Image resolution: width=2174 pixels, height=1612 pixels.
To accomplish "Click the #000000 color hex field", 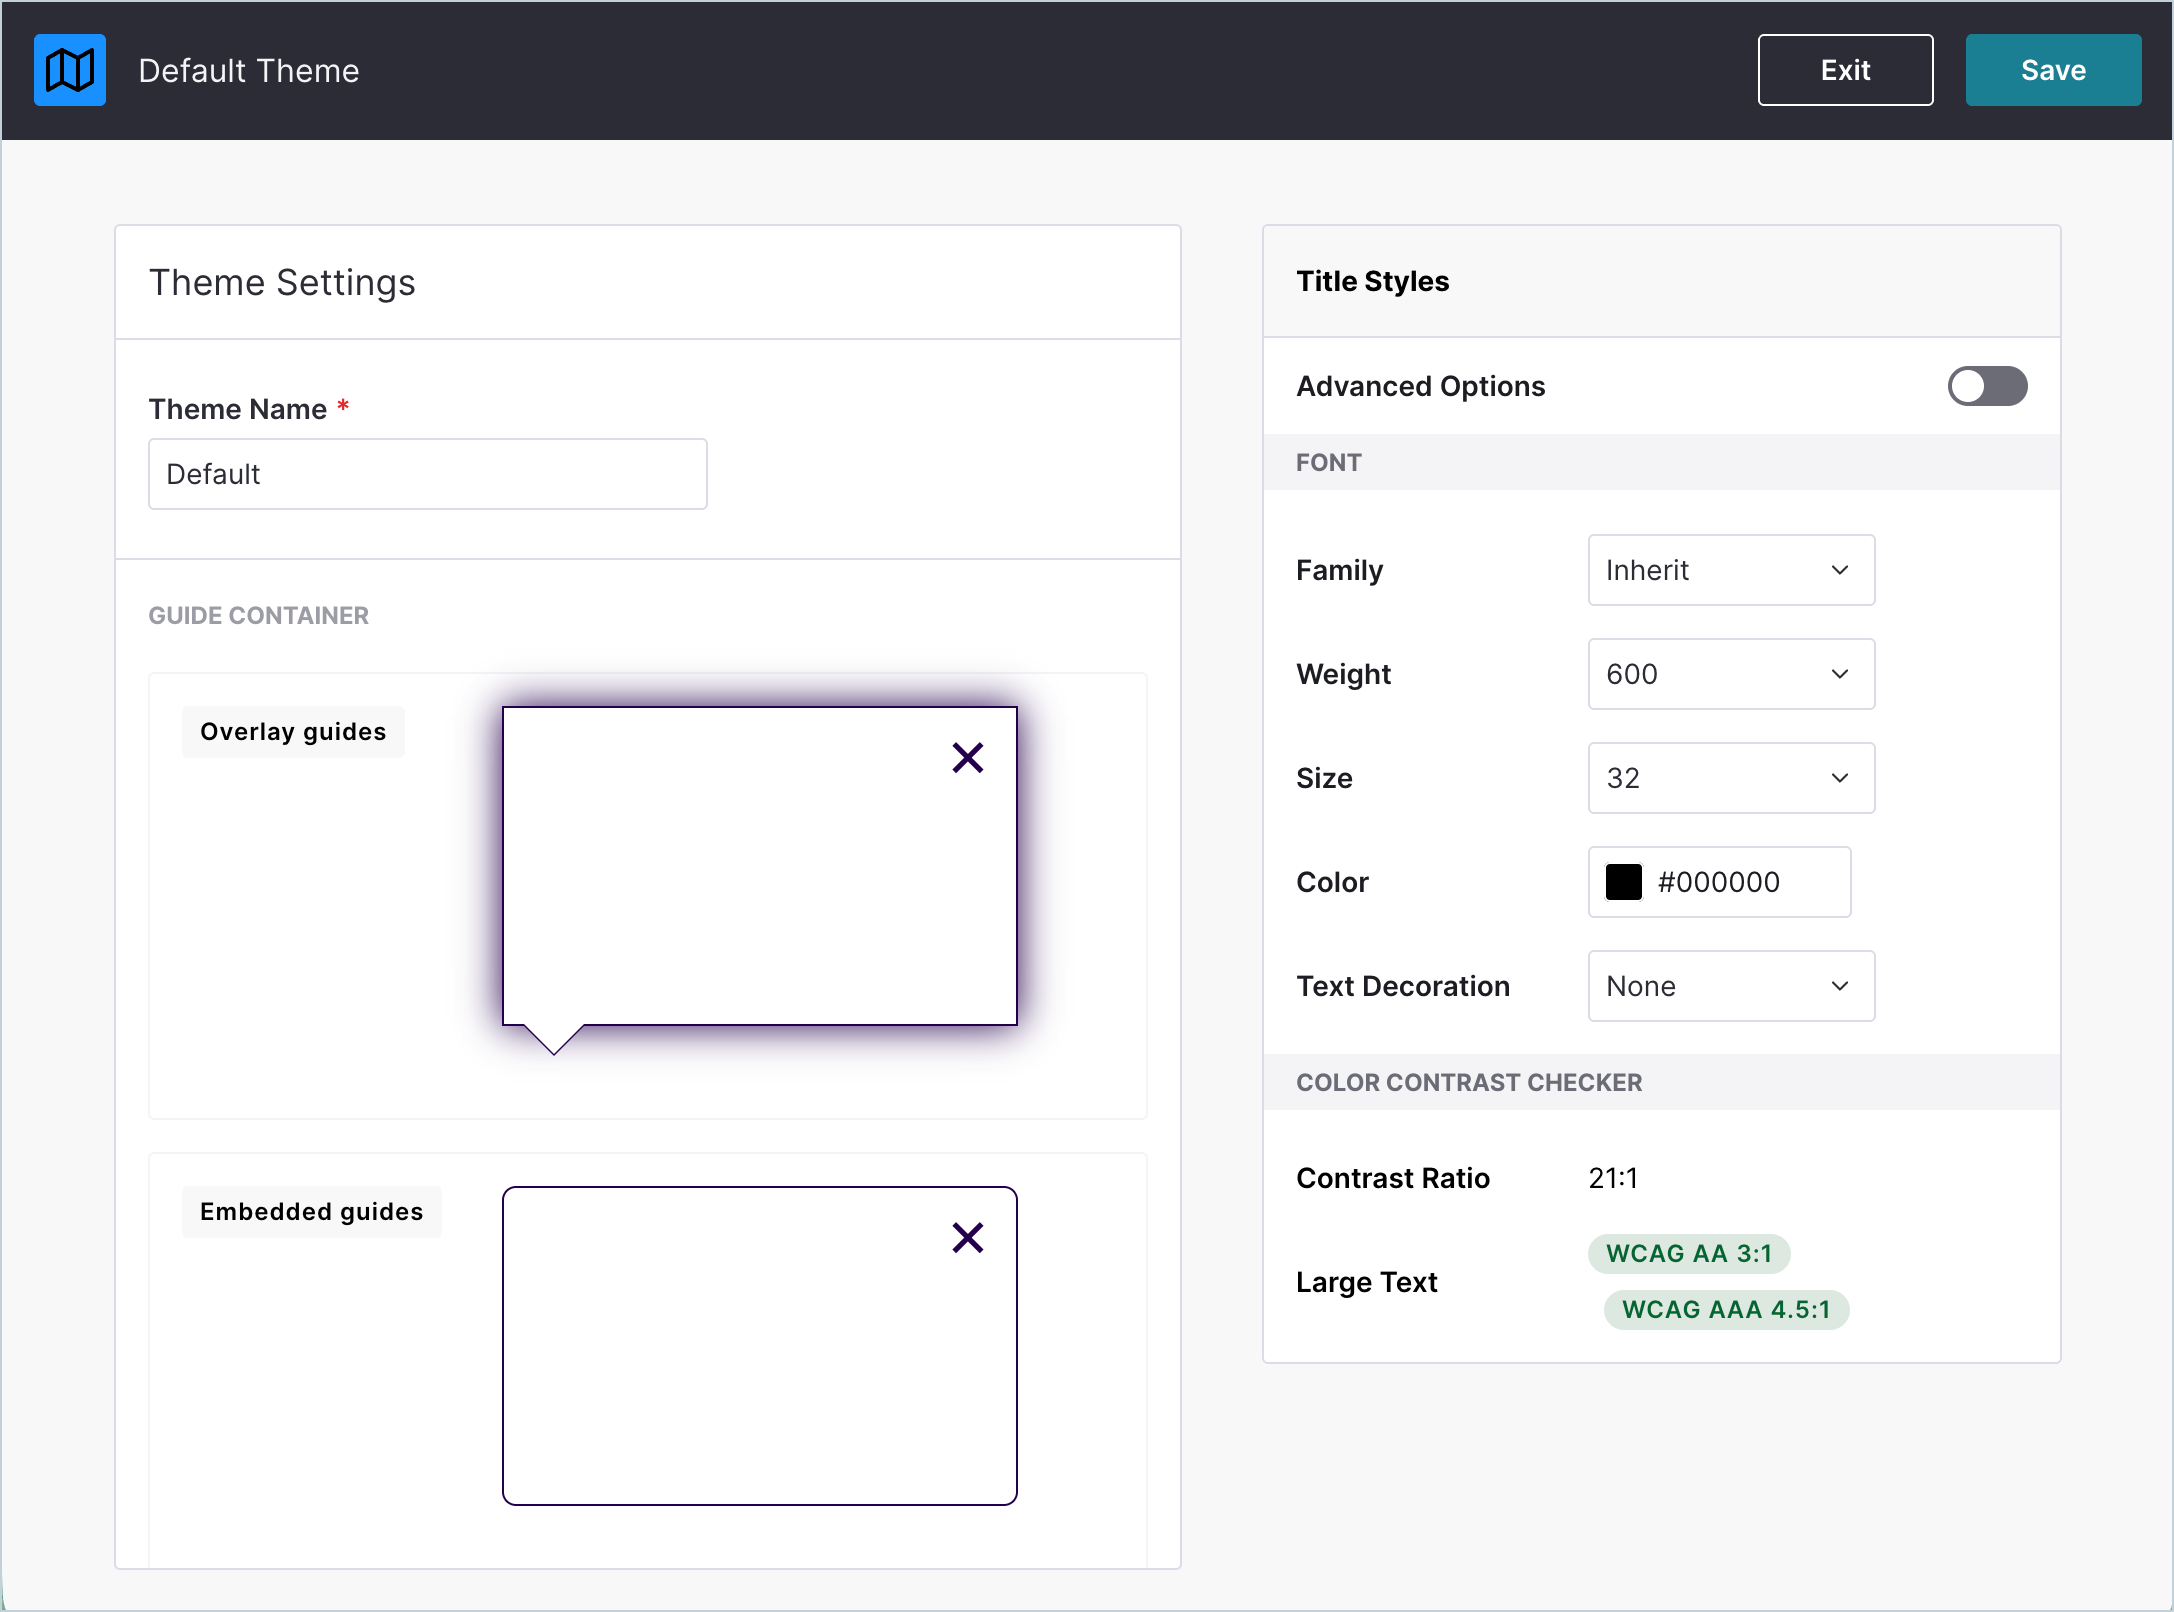I will pos(1719,882).
